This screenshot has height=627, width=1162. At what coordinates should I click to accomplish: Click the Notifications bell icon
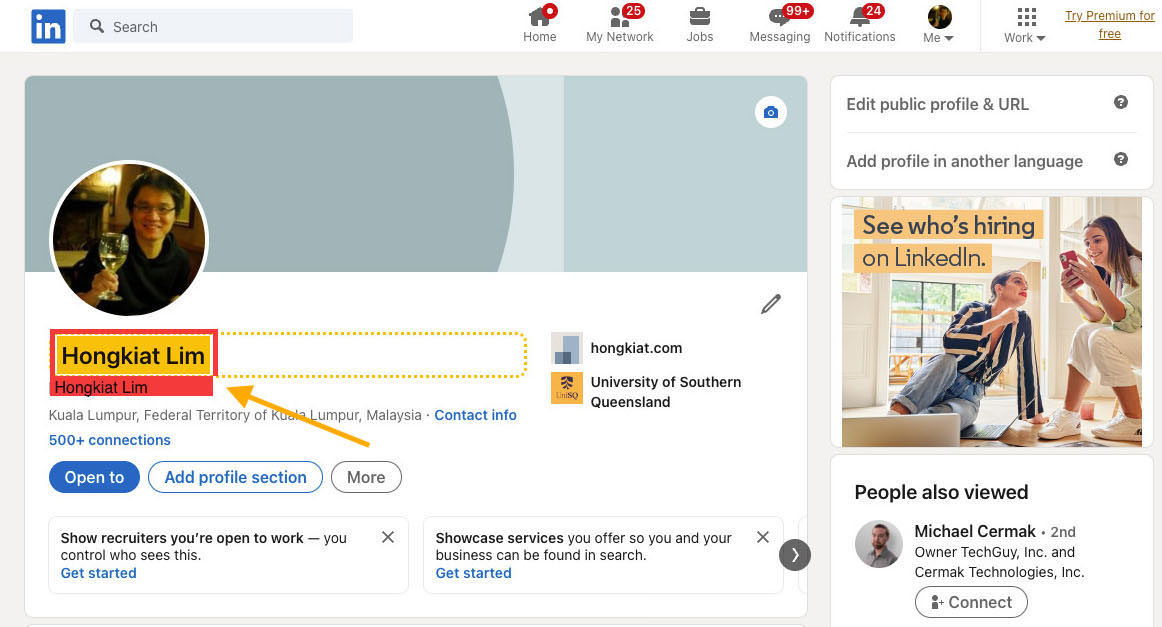coord(860,16)
